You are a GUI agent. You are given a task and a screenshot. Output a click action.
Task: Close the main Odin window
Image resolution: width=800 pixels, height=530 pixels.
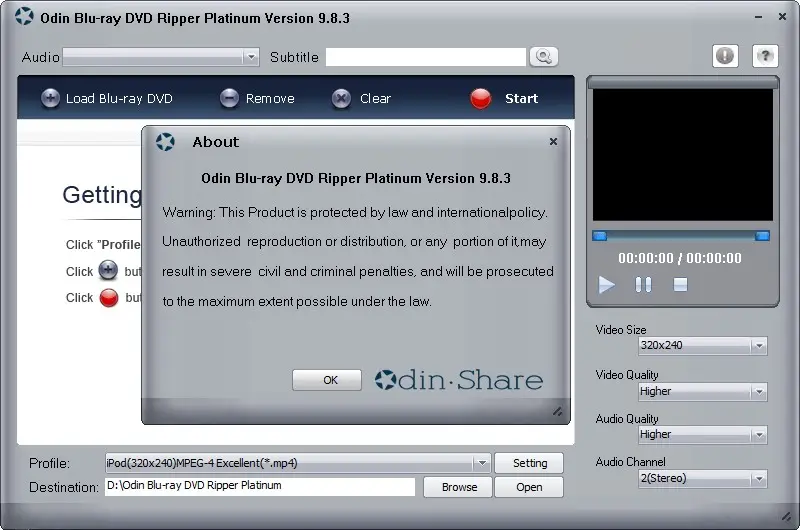782,17
